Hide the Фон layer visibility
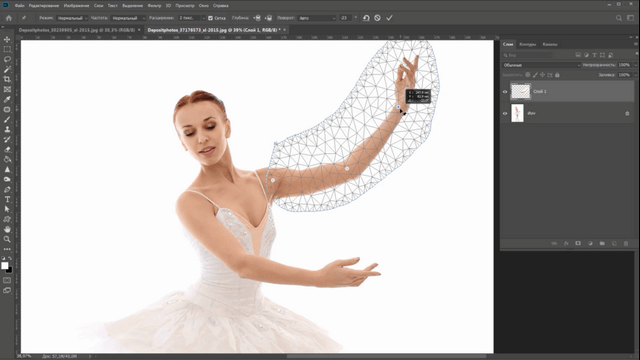The width and height of the screenshot is (640, 360). click(505, 113)
